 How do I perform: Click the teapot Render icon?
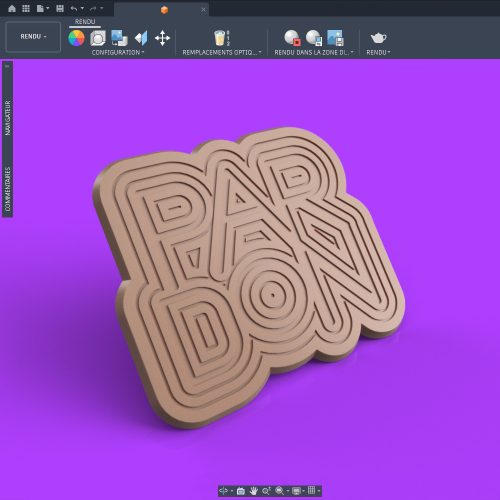click(x=378, y=38)
